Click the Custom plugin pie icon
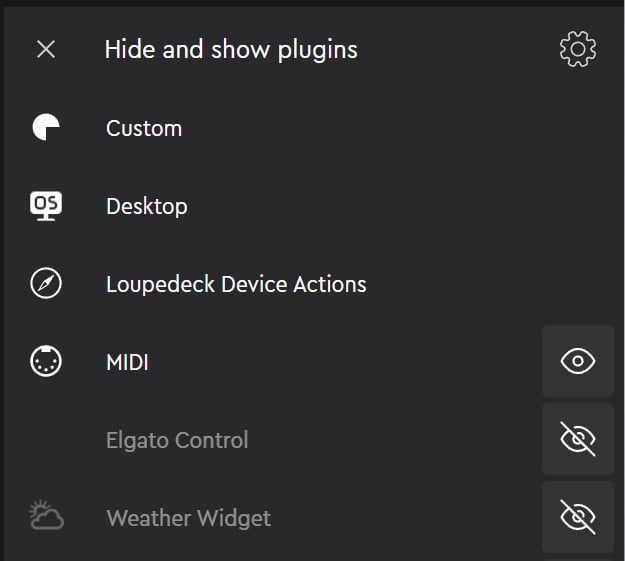 point(46,128)
